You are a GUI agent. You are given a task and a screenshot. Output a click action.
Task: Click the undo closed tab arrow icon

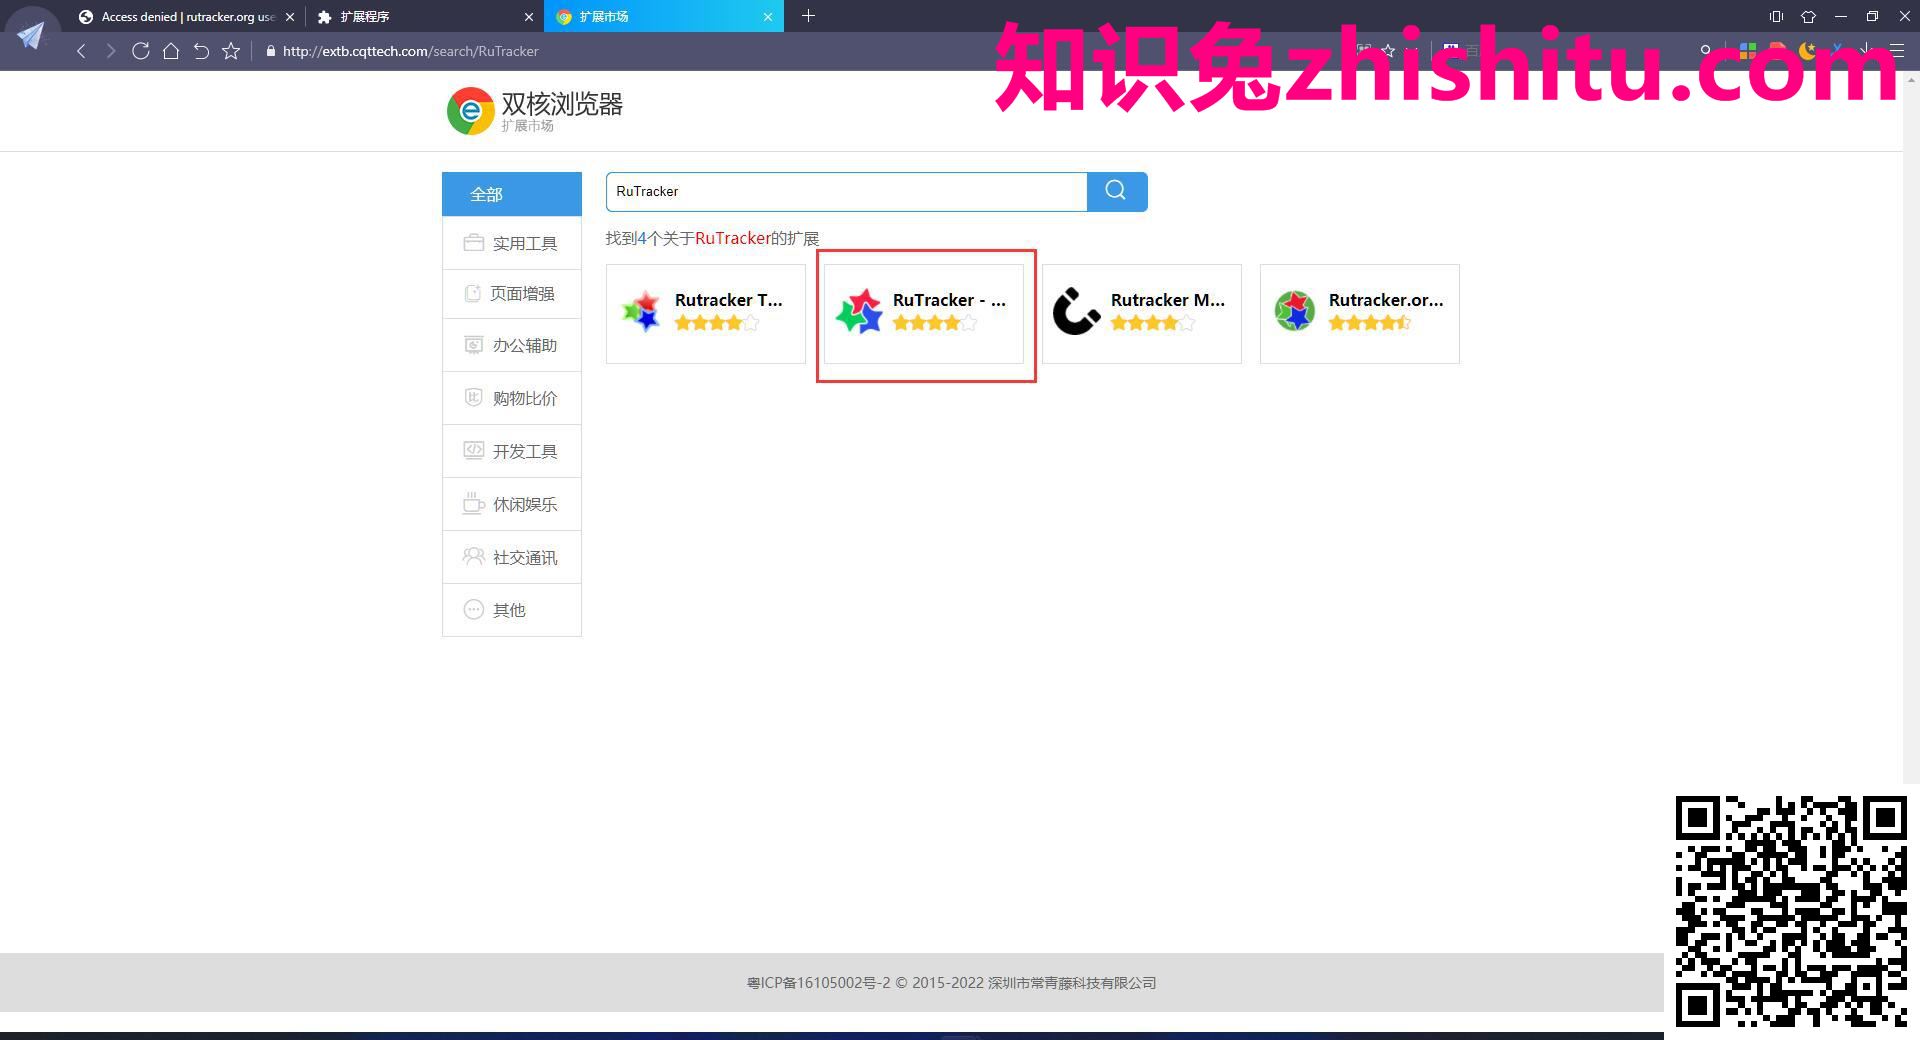pos(201,51)
